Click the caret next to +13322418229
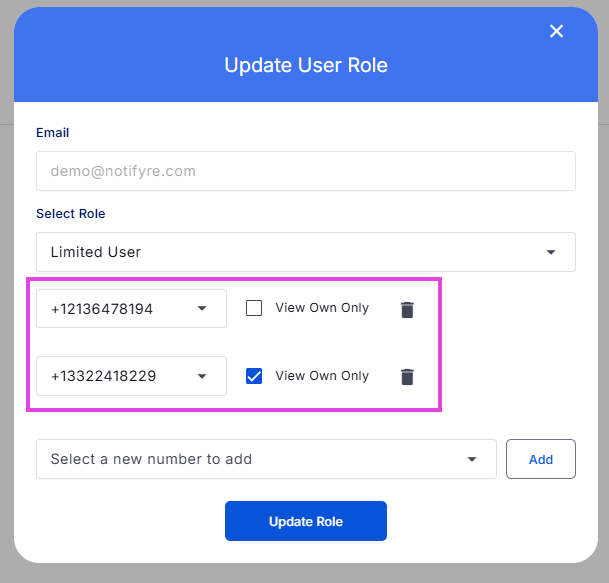609x583 pixels. pos(202,376)
